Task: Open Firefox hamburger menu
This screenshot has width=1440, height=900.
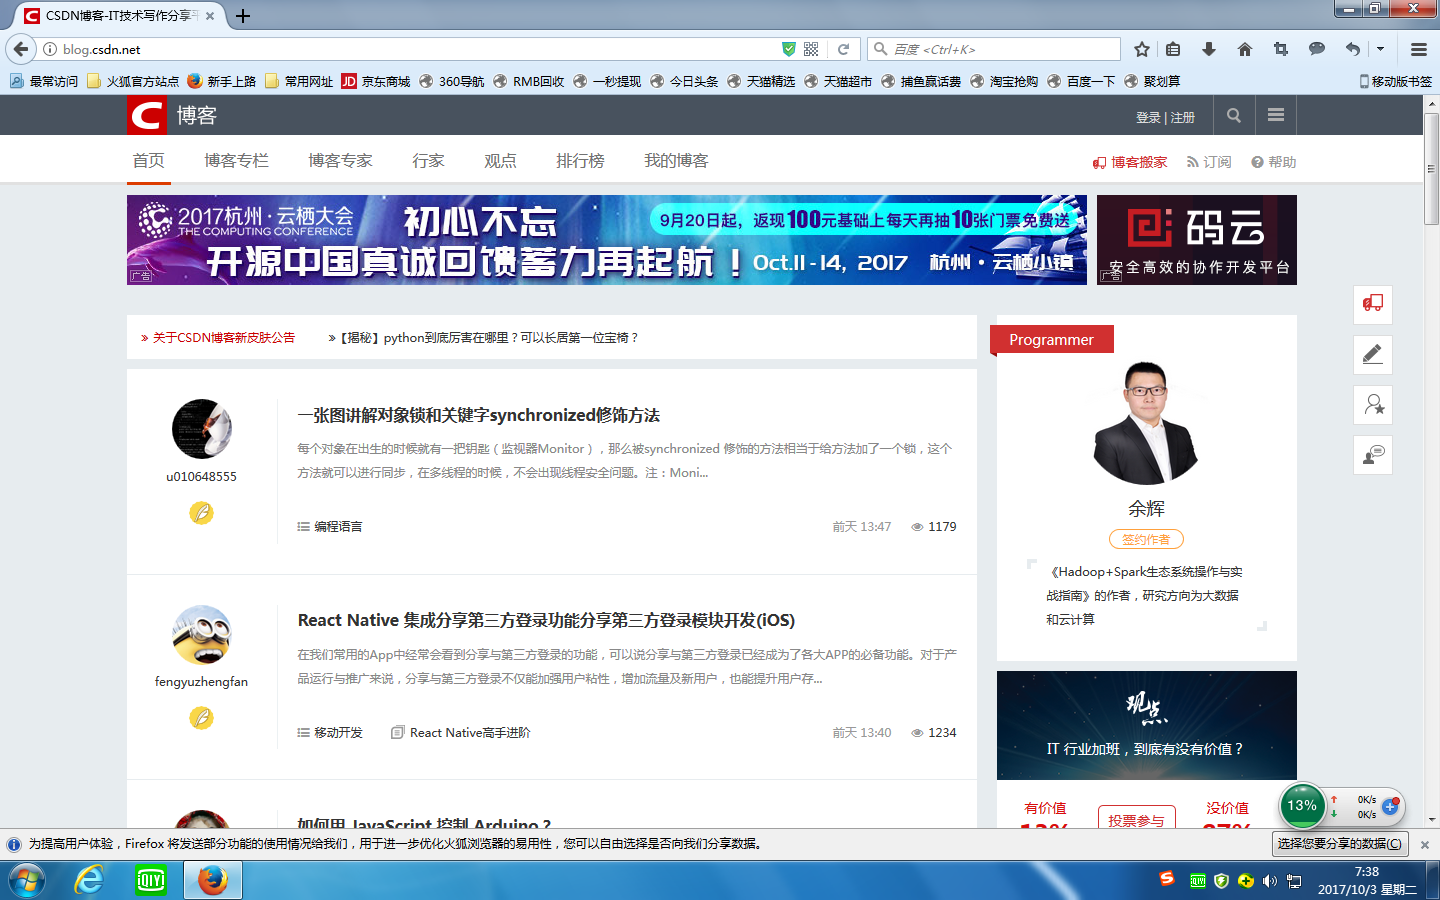Action: tap(1419, 49)
